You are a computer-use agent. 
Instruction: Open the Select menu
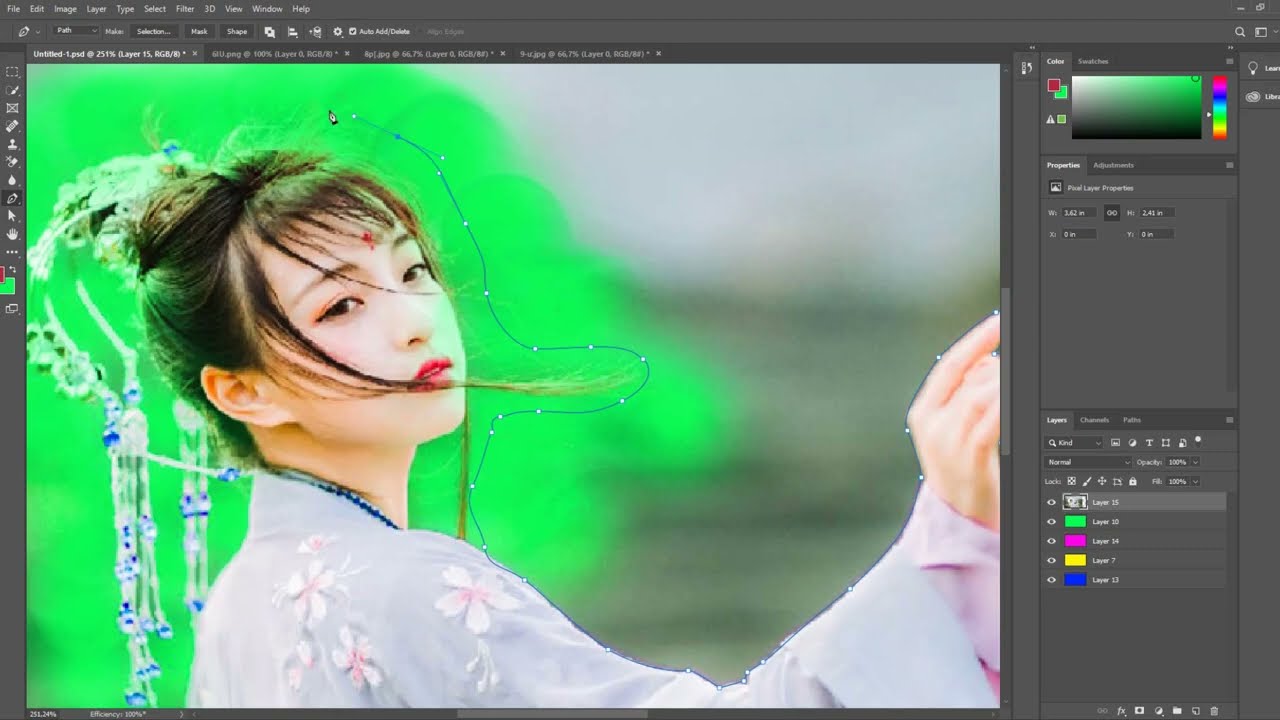click(x=155, y=9)
